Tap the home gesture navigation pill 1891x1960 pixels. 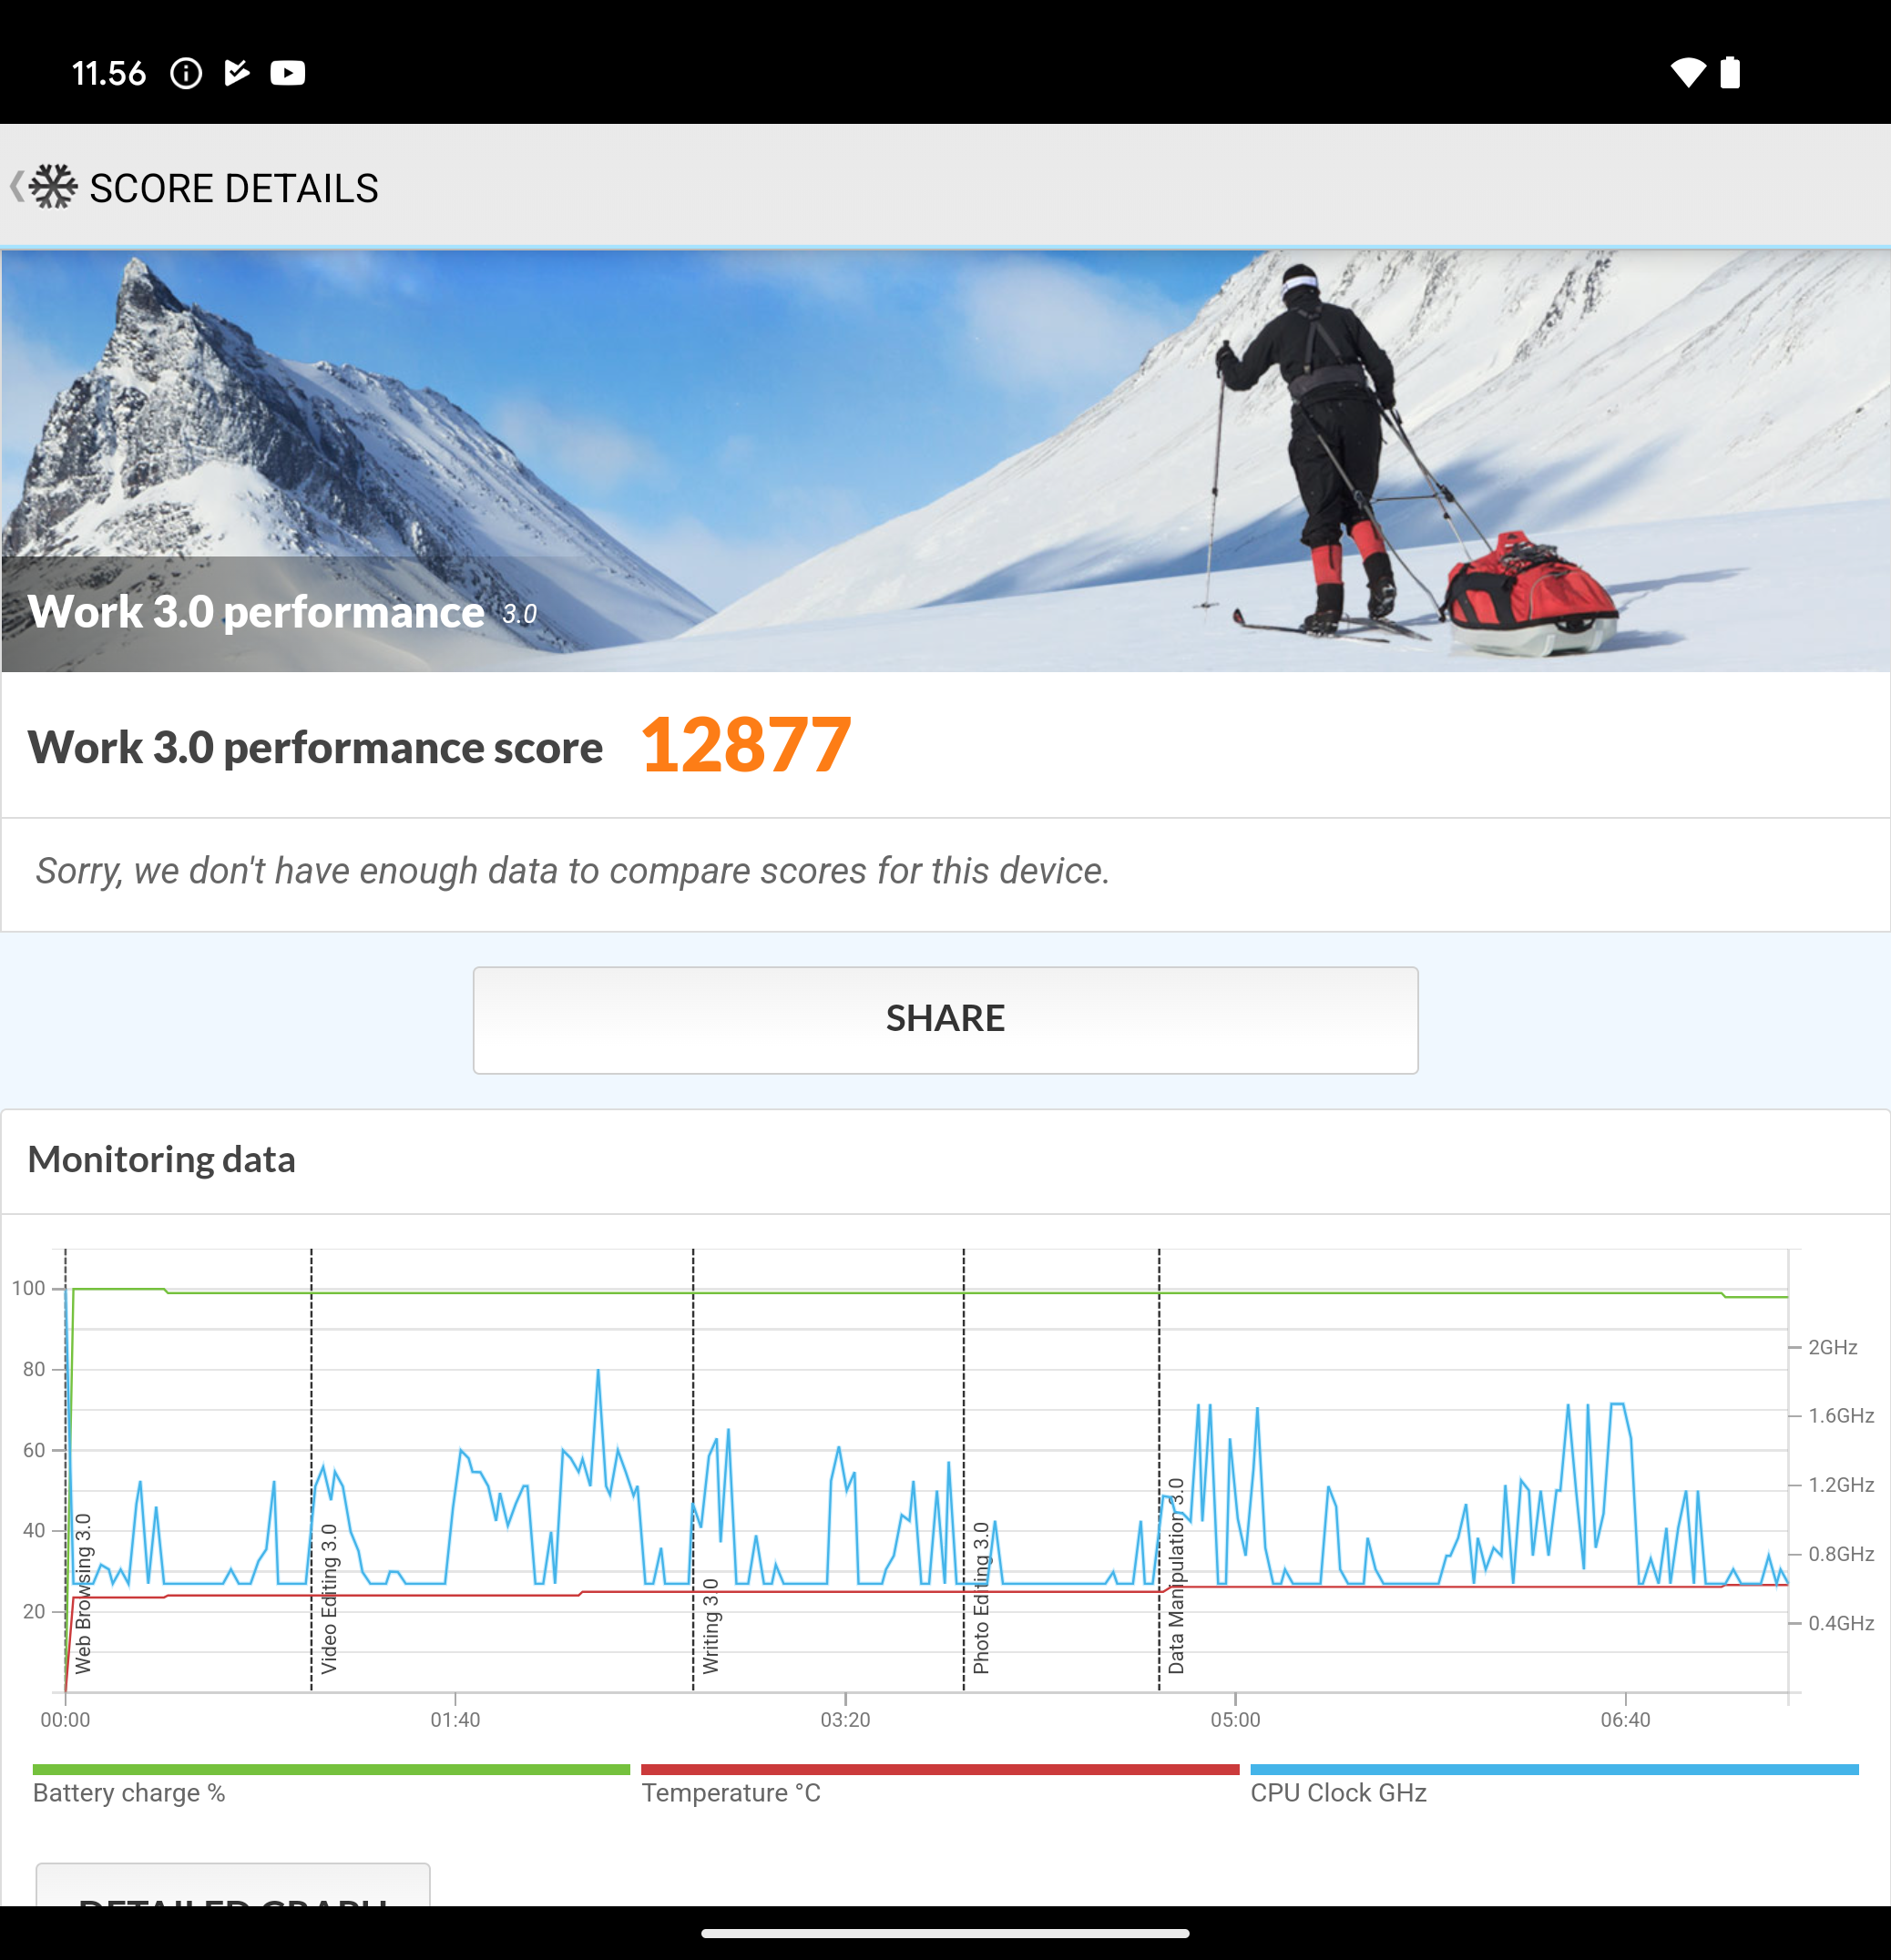tap(945, 1933)
